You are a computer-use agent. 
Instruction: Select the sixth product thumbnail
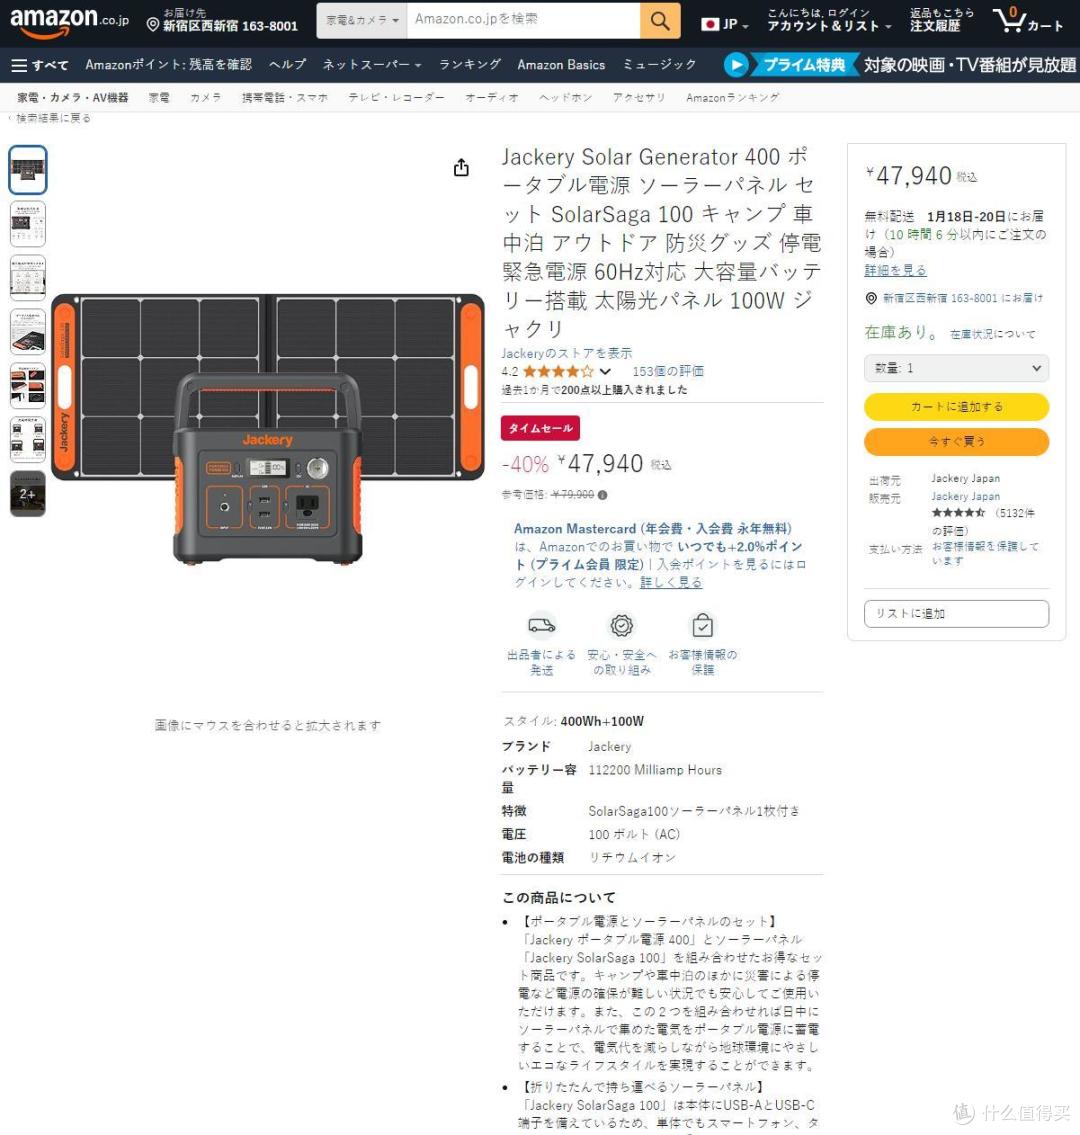pos(28,439)
